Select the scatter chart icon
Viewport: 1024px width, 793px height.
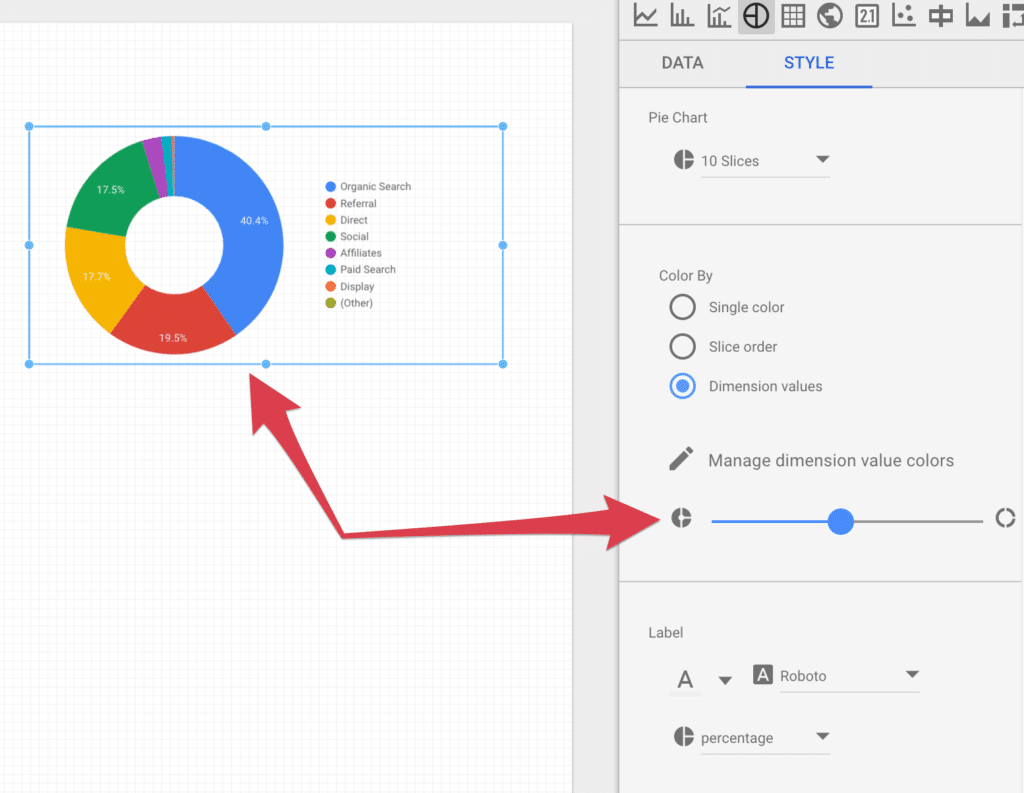pyautogui.click(x=903, y=16)
